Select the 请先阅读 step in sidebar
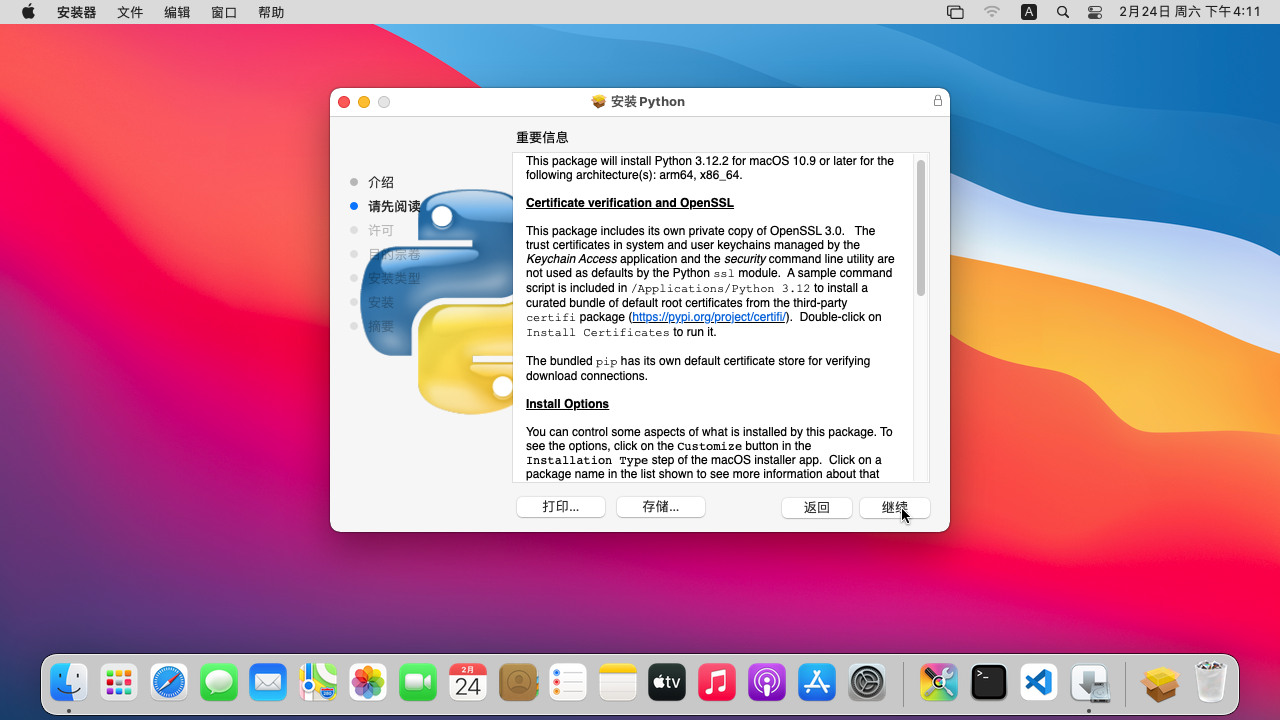Screen dimensions: 1280x720 pos(394,206)
